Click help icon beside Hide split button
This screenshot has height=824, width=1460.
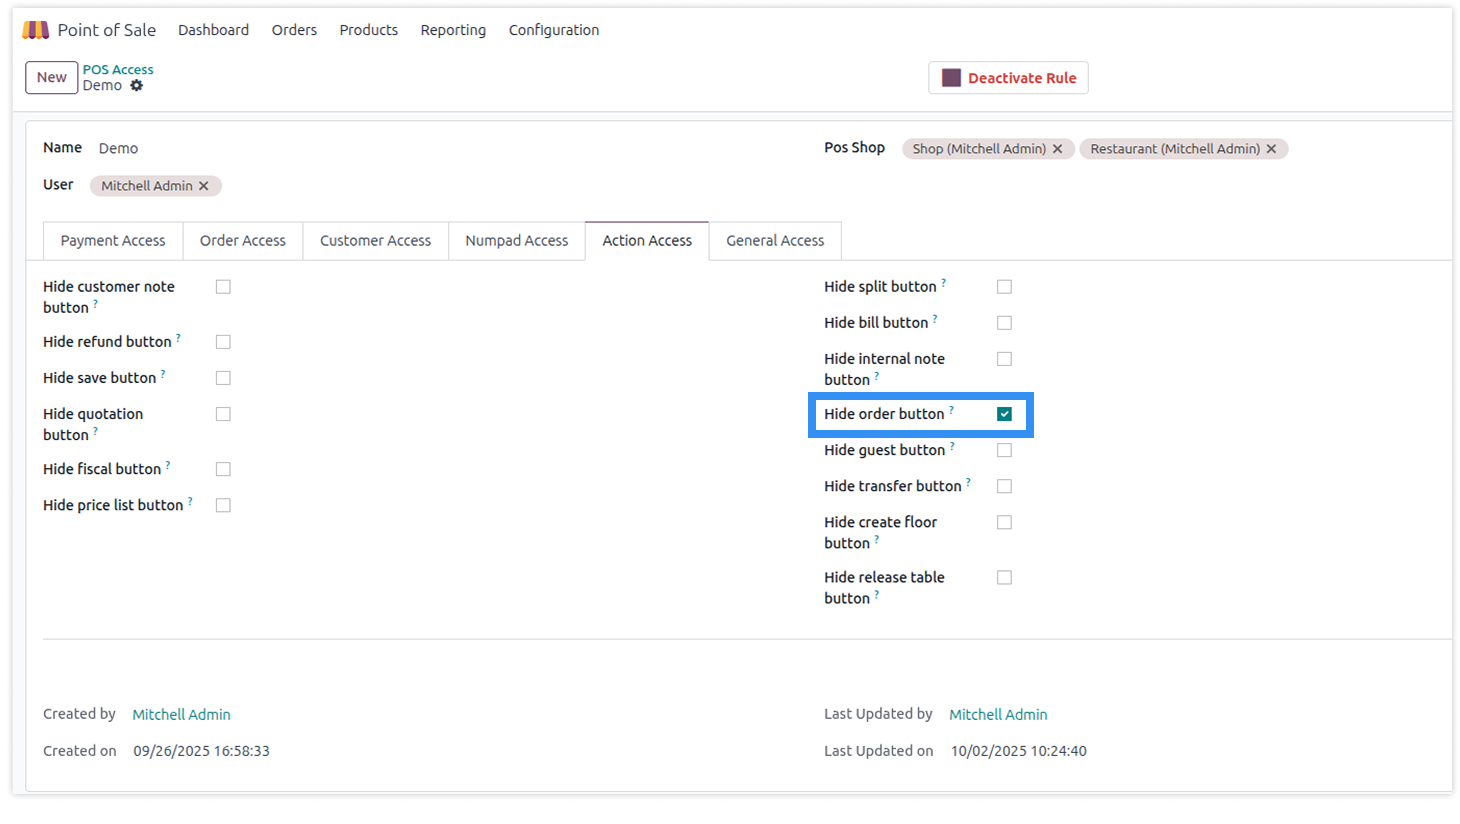(x=943, y=283)
